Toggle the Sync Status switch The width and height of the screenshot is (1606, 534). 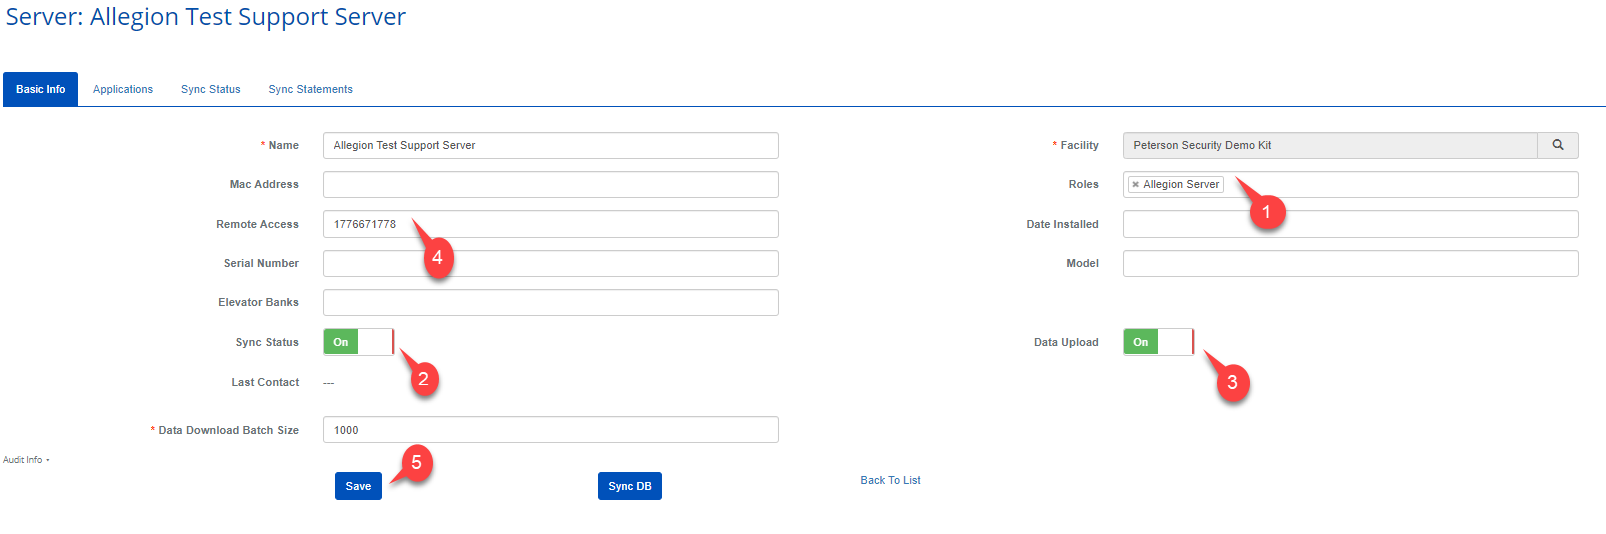tap(358, 342)
